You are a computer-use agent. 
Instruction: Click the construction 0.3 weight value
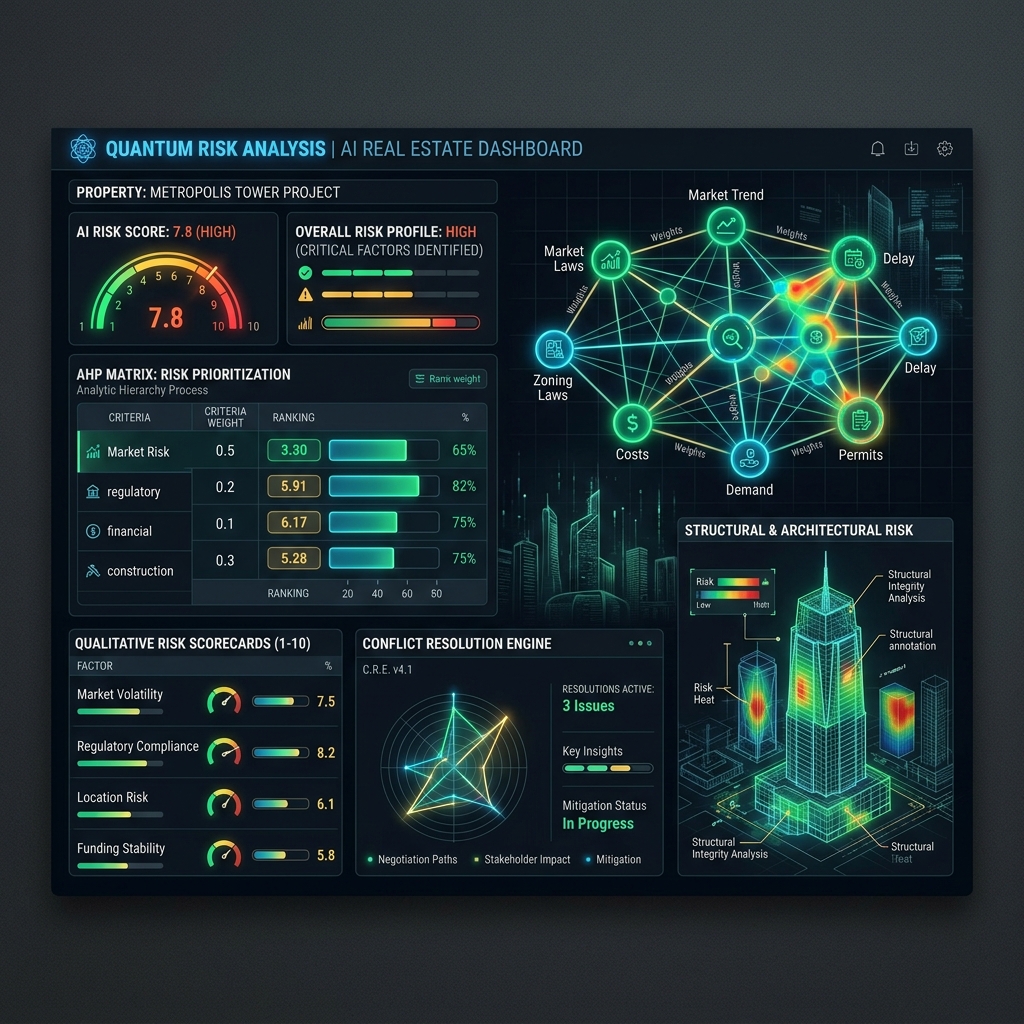click(x=225, y=560)
